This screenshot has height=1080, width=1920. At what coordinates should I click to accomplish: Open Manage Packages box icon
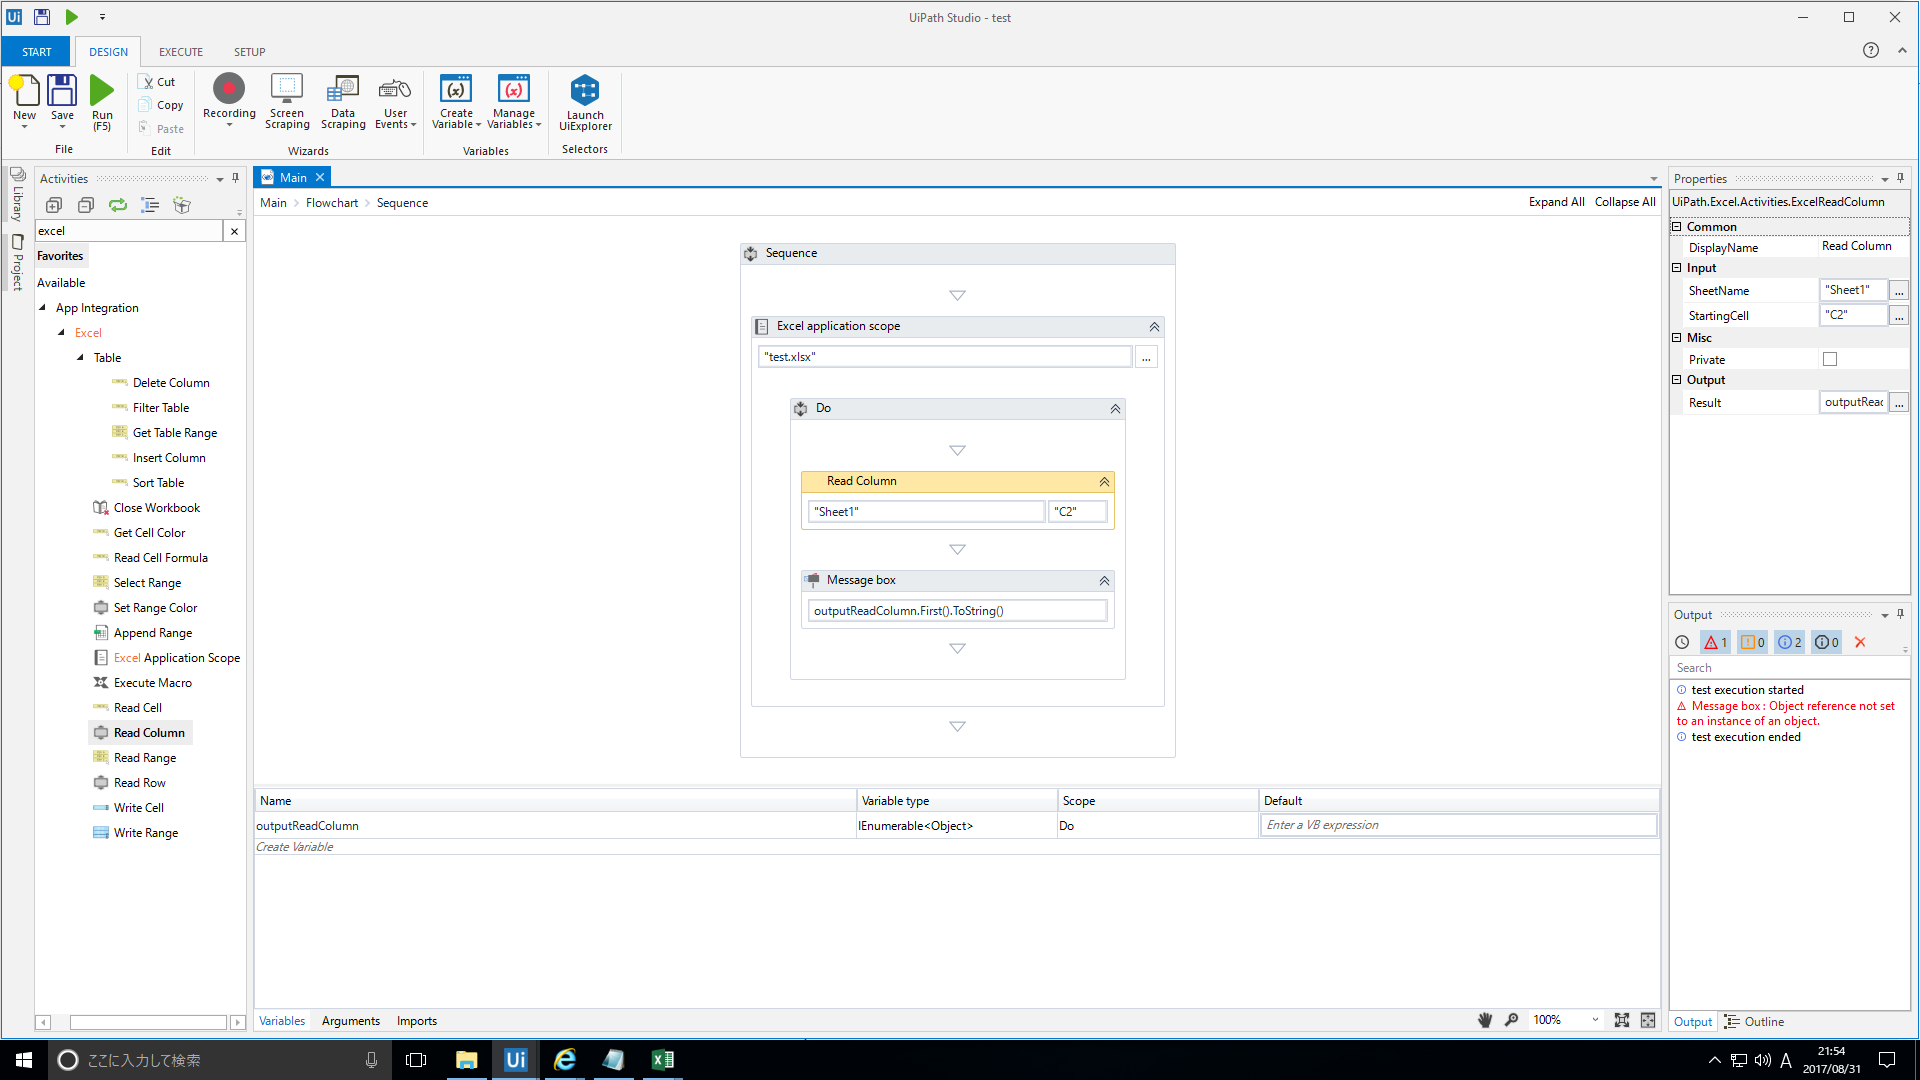[x=182, y=205]
